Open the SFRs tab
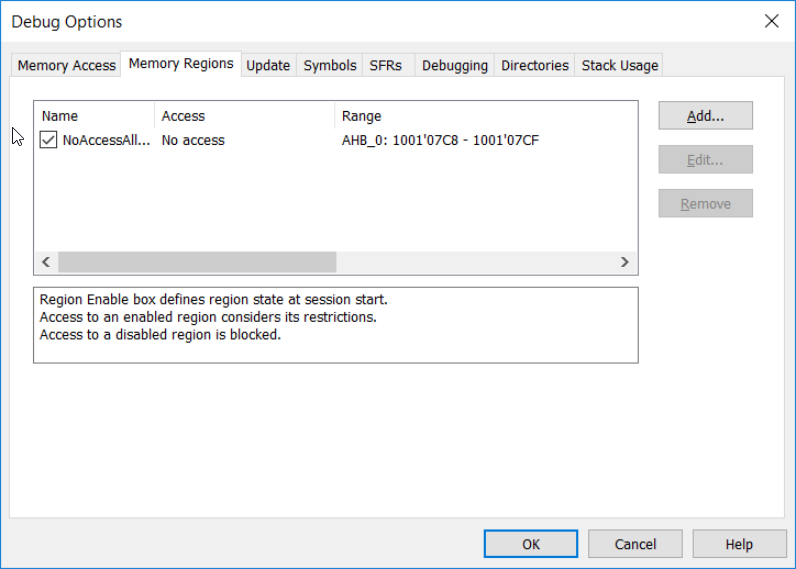This screenshot has height=569, width=796. (x=385, y=65)
